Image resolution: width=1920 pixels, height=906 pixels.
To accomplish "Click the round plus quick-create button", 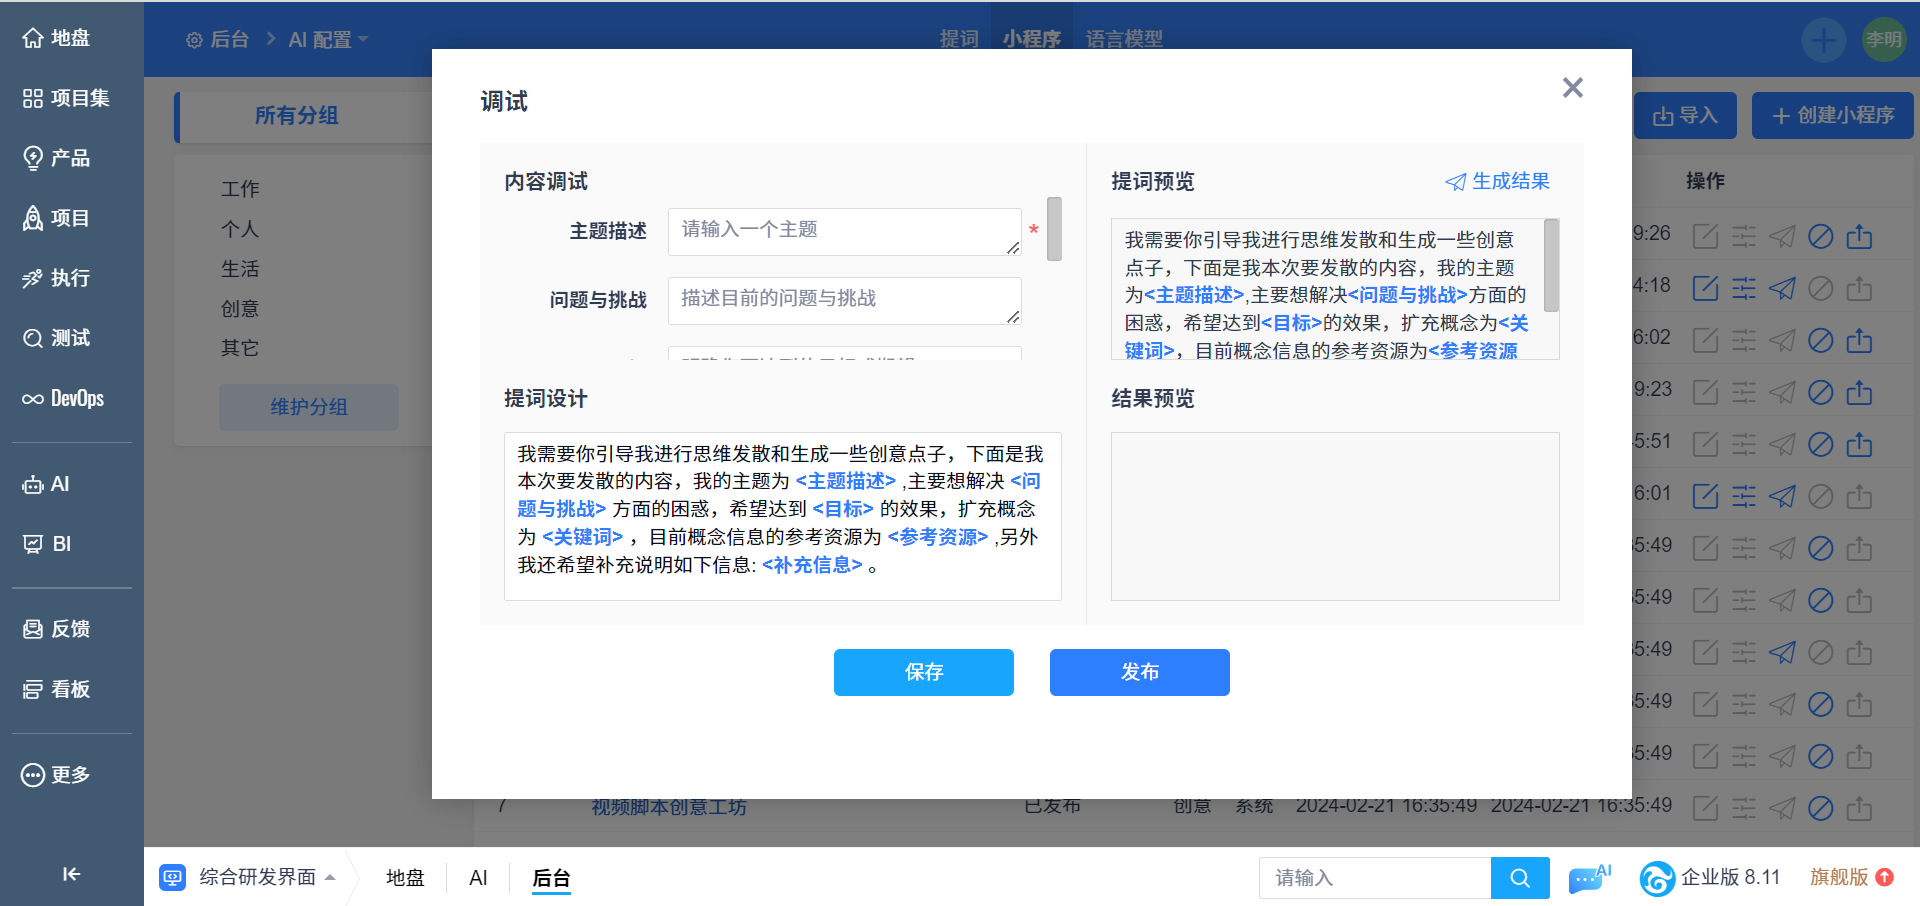I will [x=1823, y=40].
